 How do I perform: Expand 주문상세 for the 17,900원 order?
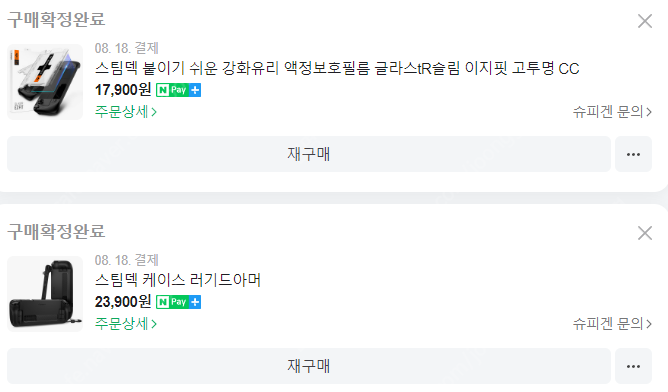tap(126, 112)
